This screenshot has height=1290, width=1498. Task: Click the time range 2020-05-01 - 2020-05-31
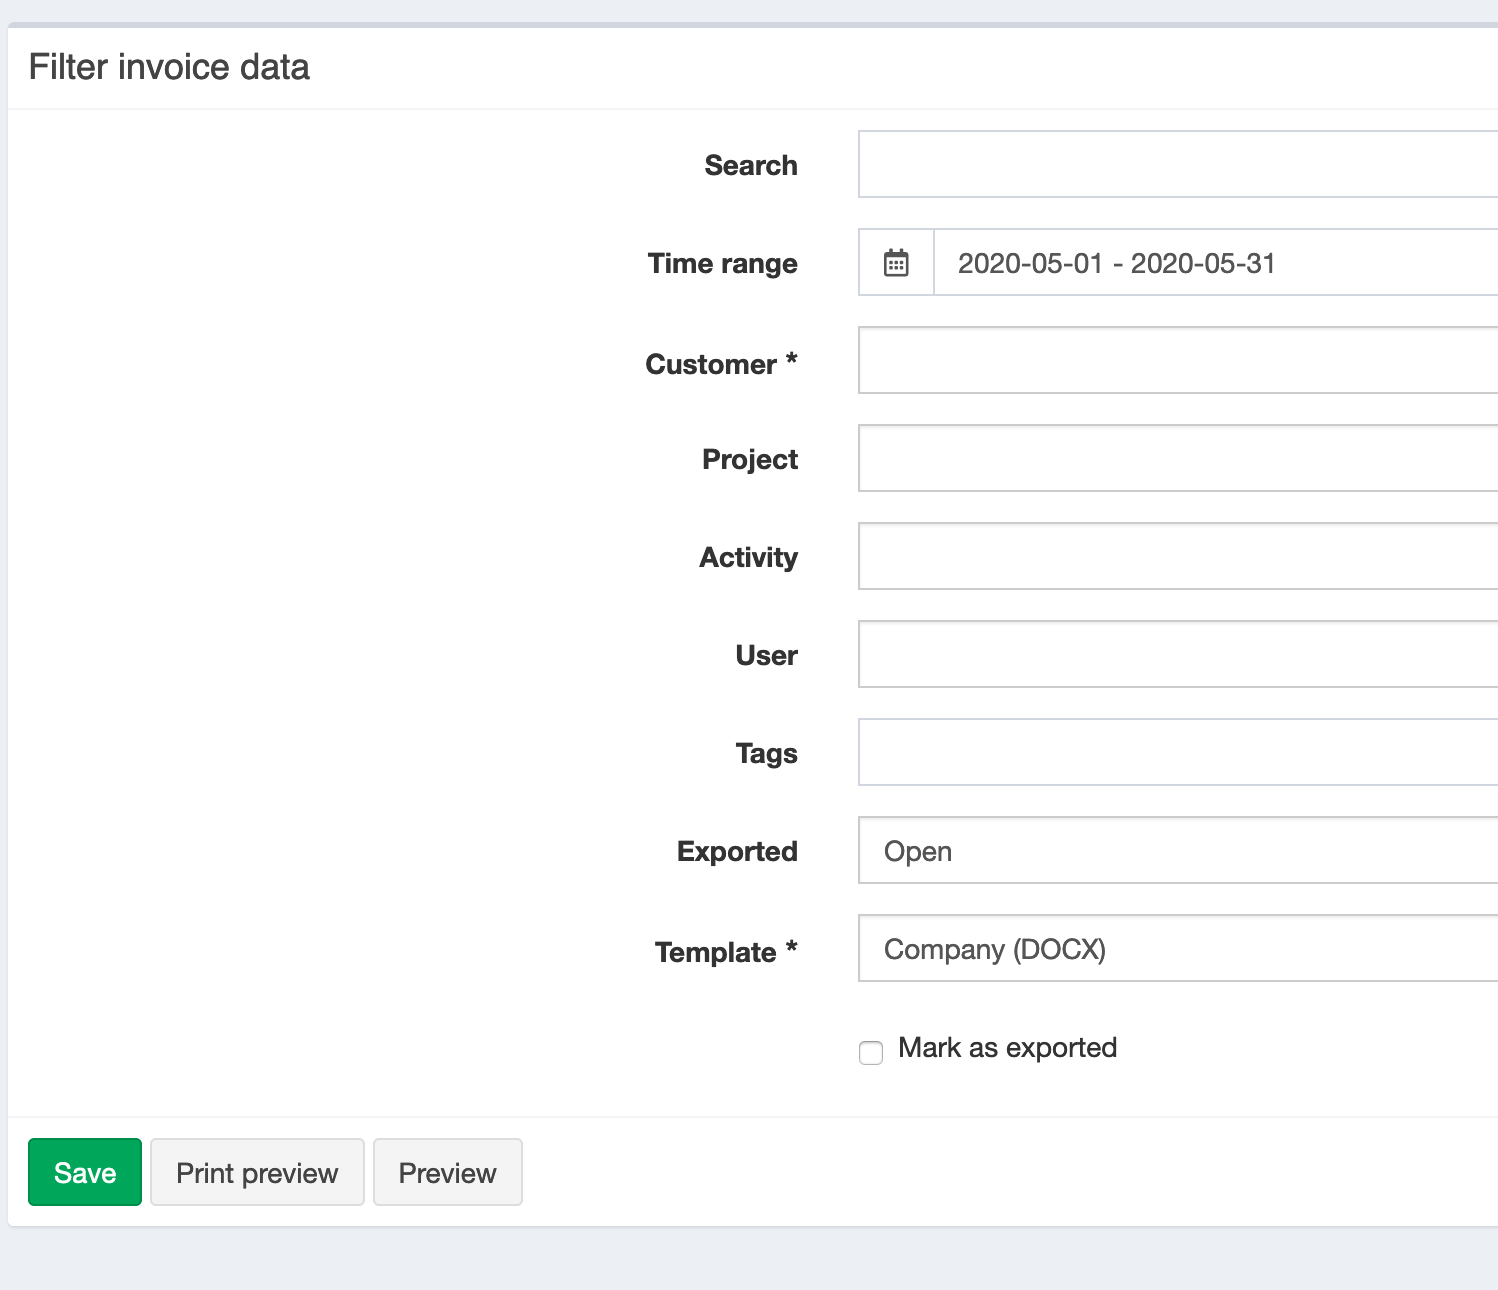pyautogui.click(x=1116, y=263)
